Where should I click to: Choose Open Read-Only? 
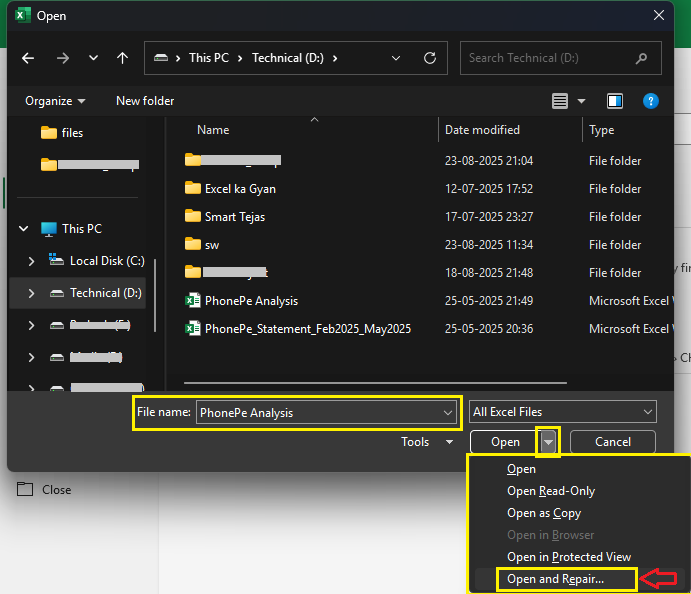(551, 491)
